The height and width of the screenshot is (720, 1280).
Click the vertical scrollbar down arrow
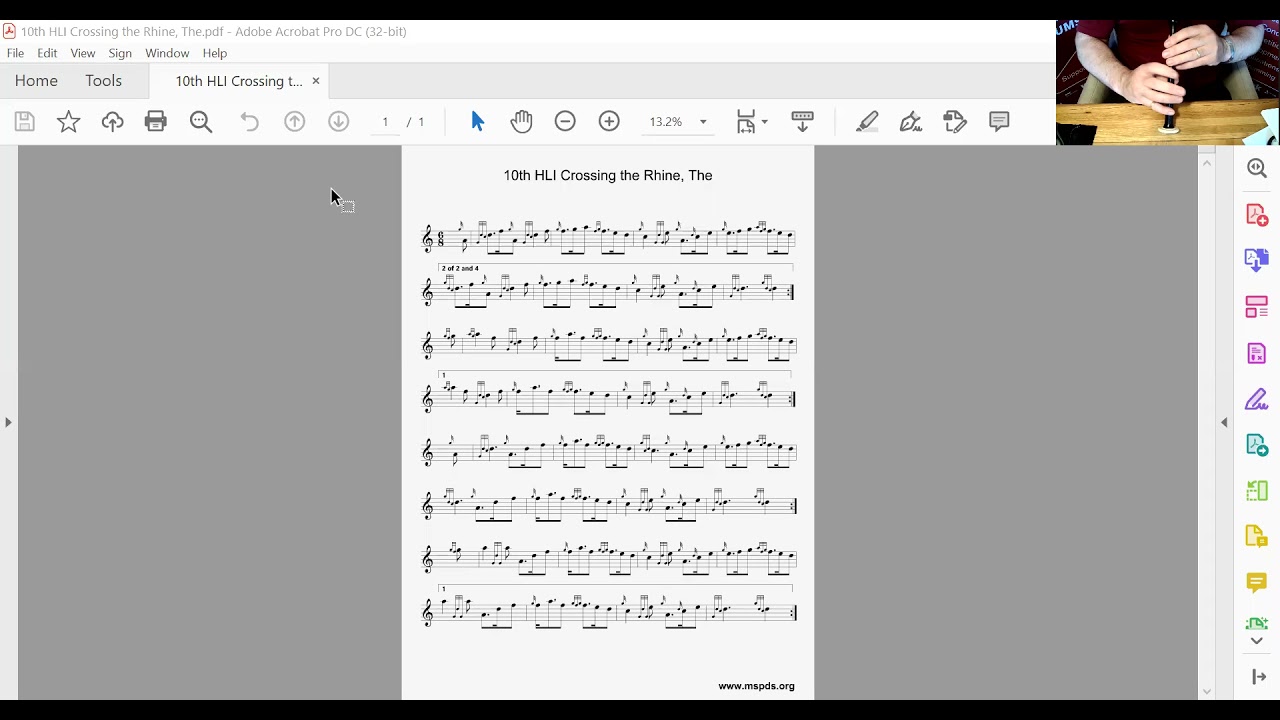coord(1207,691)
